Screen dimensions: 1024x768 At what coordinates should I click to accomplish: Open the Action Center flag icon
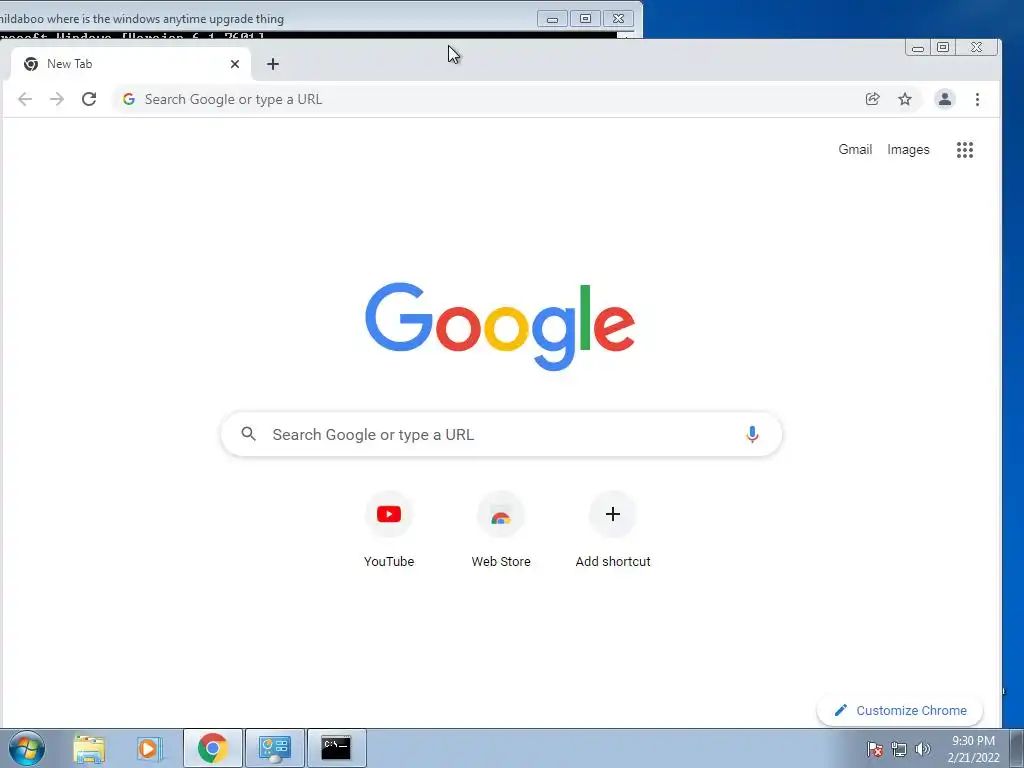[x=874, y=749]
